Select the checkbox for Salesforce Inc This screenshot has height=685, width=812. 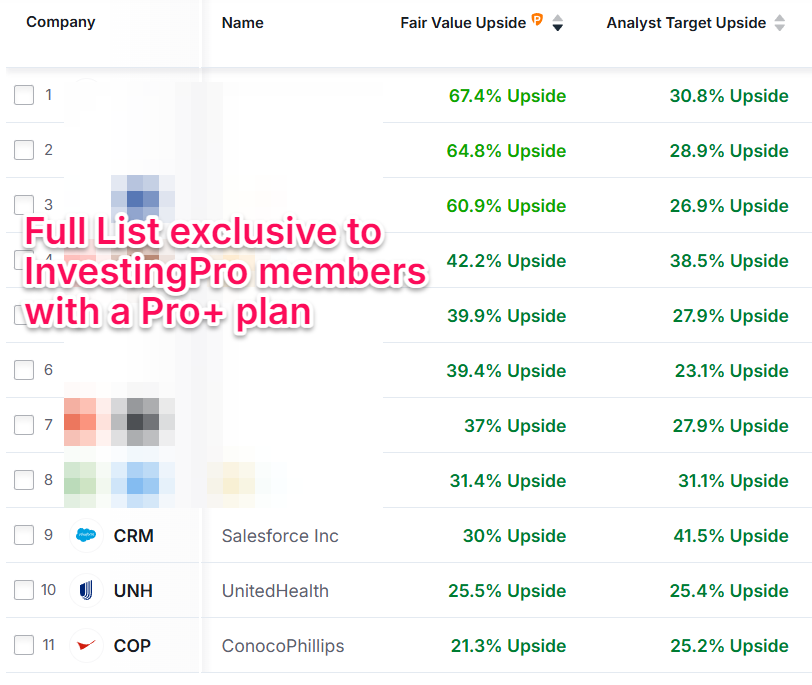coord(23,535)
